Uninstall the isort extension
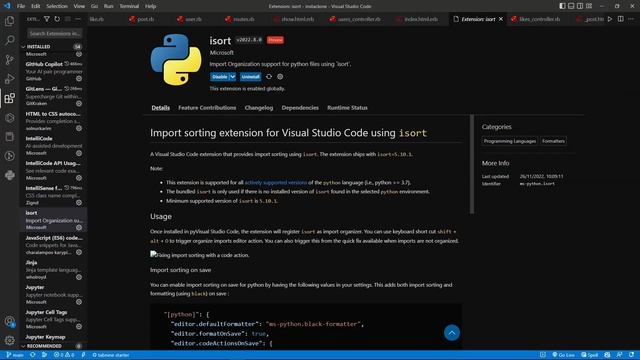640x360 pixels. [250, 77]
